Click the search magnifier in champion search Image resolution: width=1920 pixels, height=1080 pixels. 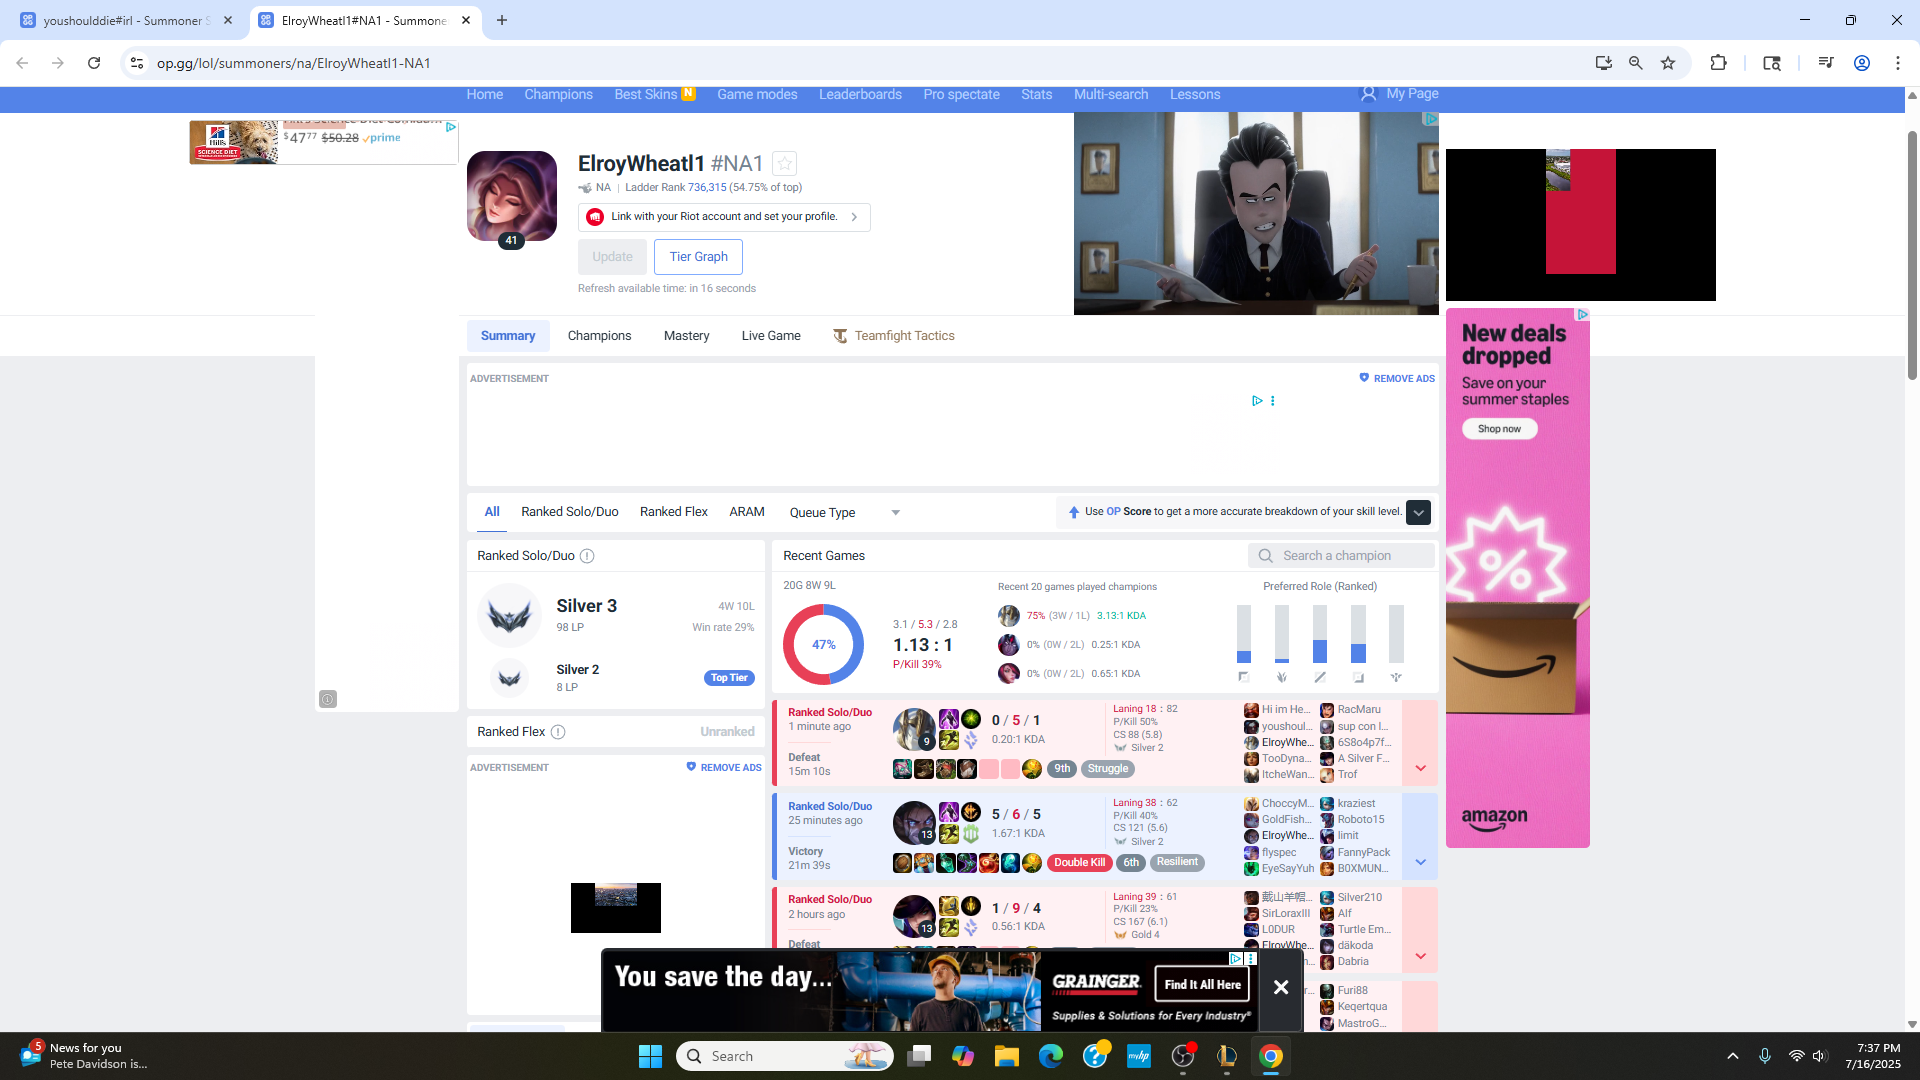(x=1266, y=556)
